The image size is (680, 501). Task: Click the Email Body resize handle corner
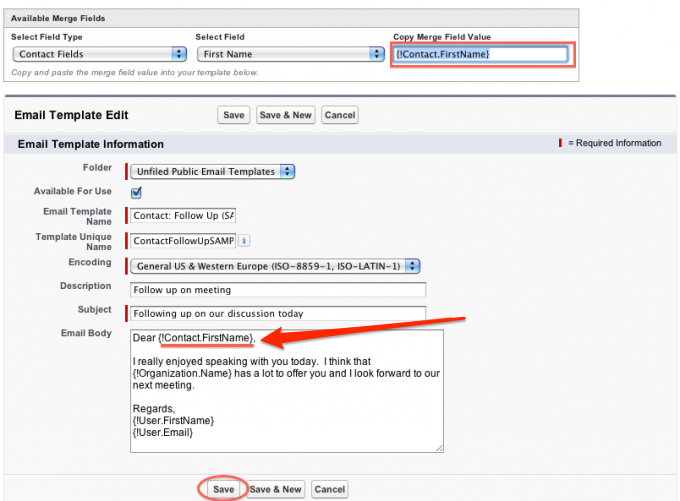click(439, 448)
